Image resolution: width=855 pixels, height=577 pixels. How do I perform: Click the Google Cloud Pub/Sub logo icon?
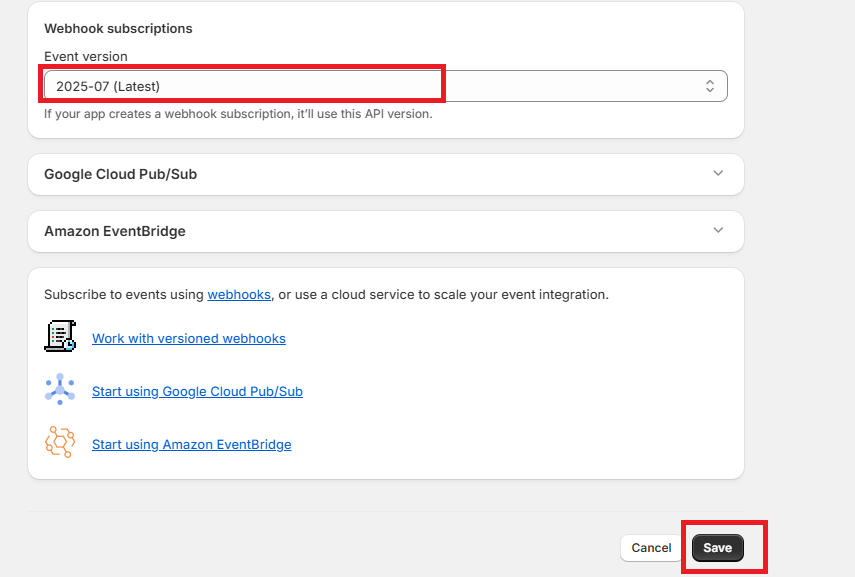click(x=60, y=389)
